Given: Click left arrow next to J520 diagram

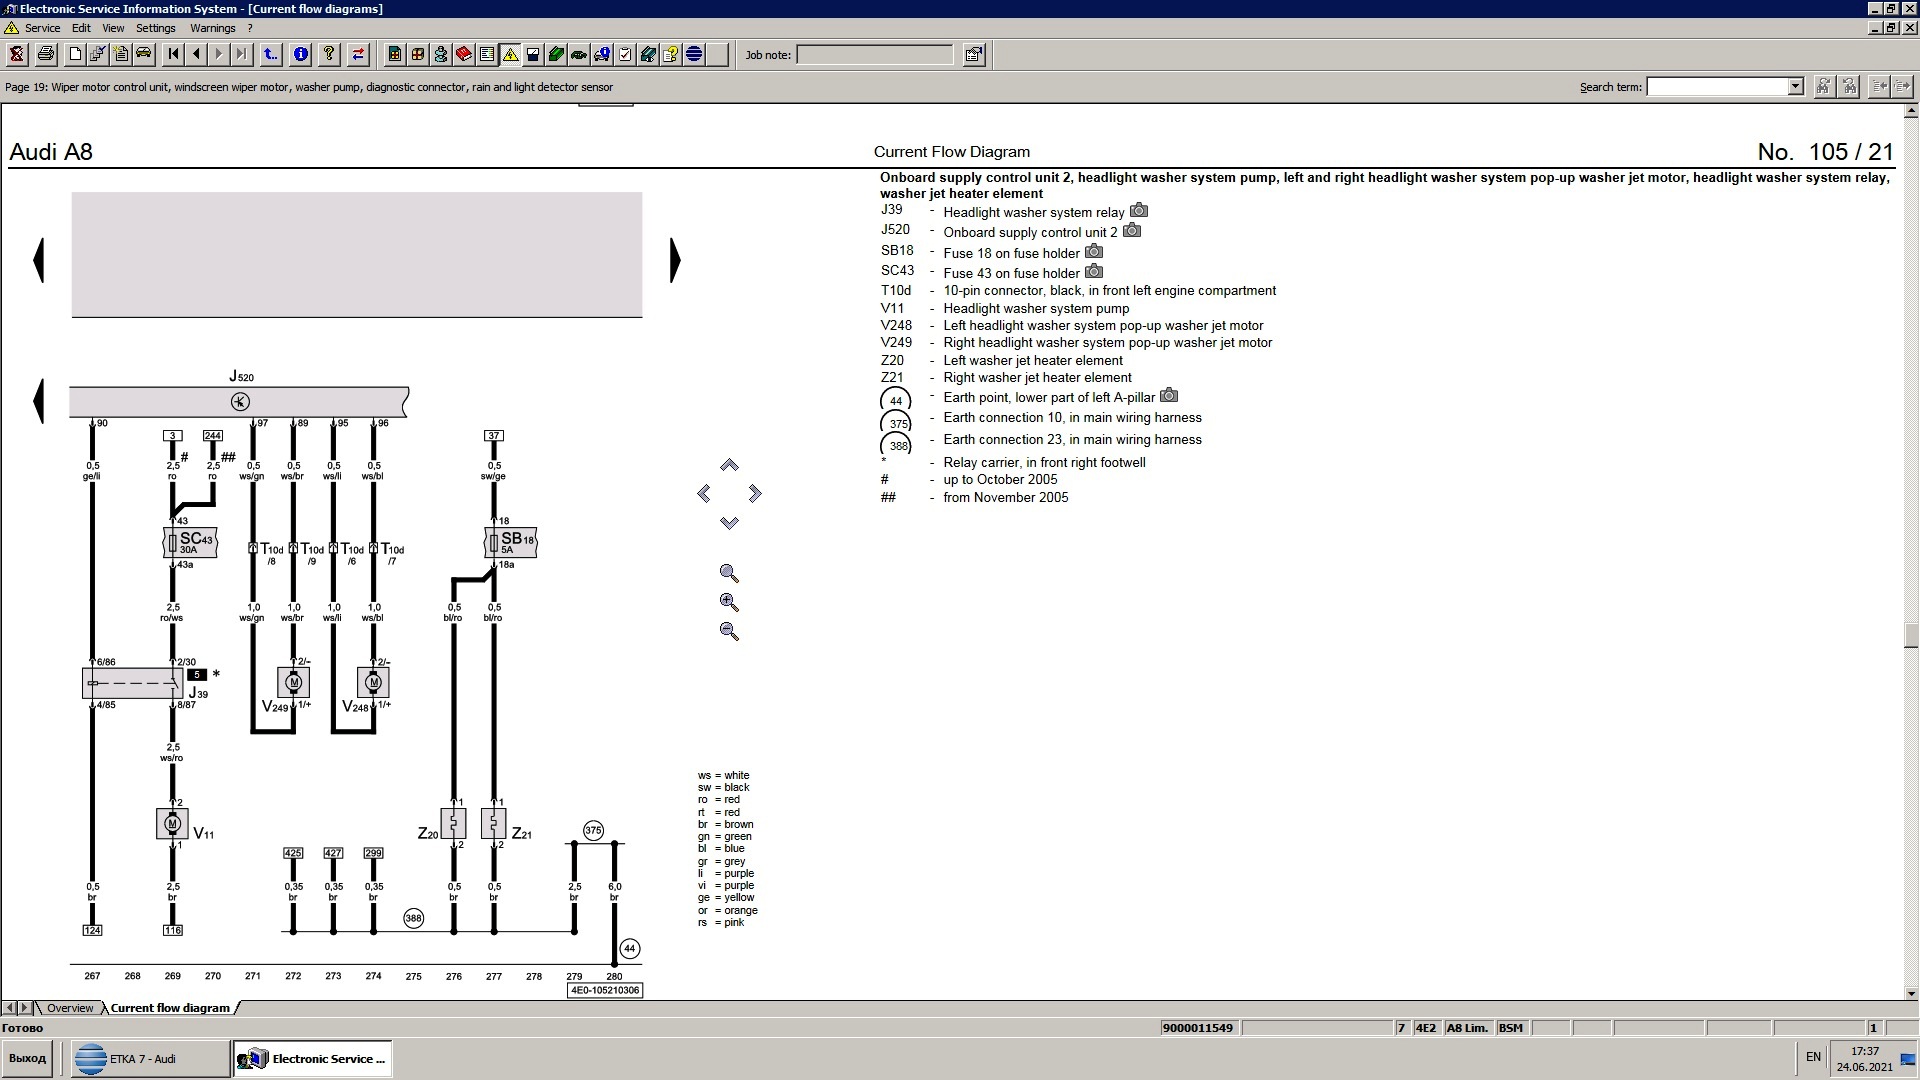Looking at the screenshot, I should coord(39,401).
